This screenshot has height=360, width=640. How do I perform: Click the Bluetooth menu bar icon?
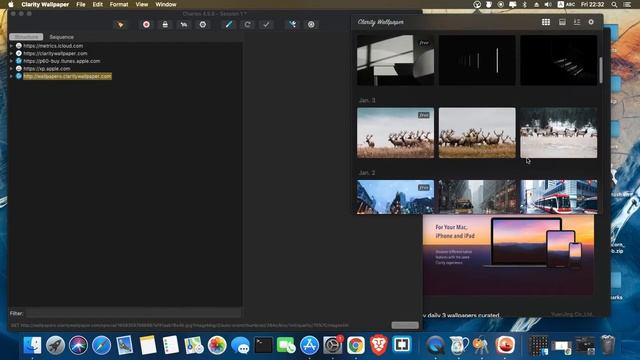tap(525, 4)
